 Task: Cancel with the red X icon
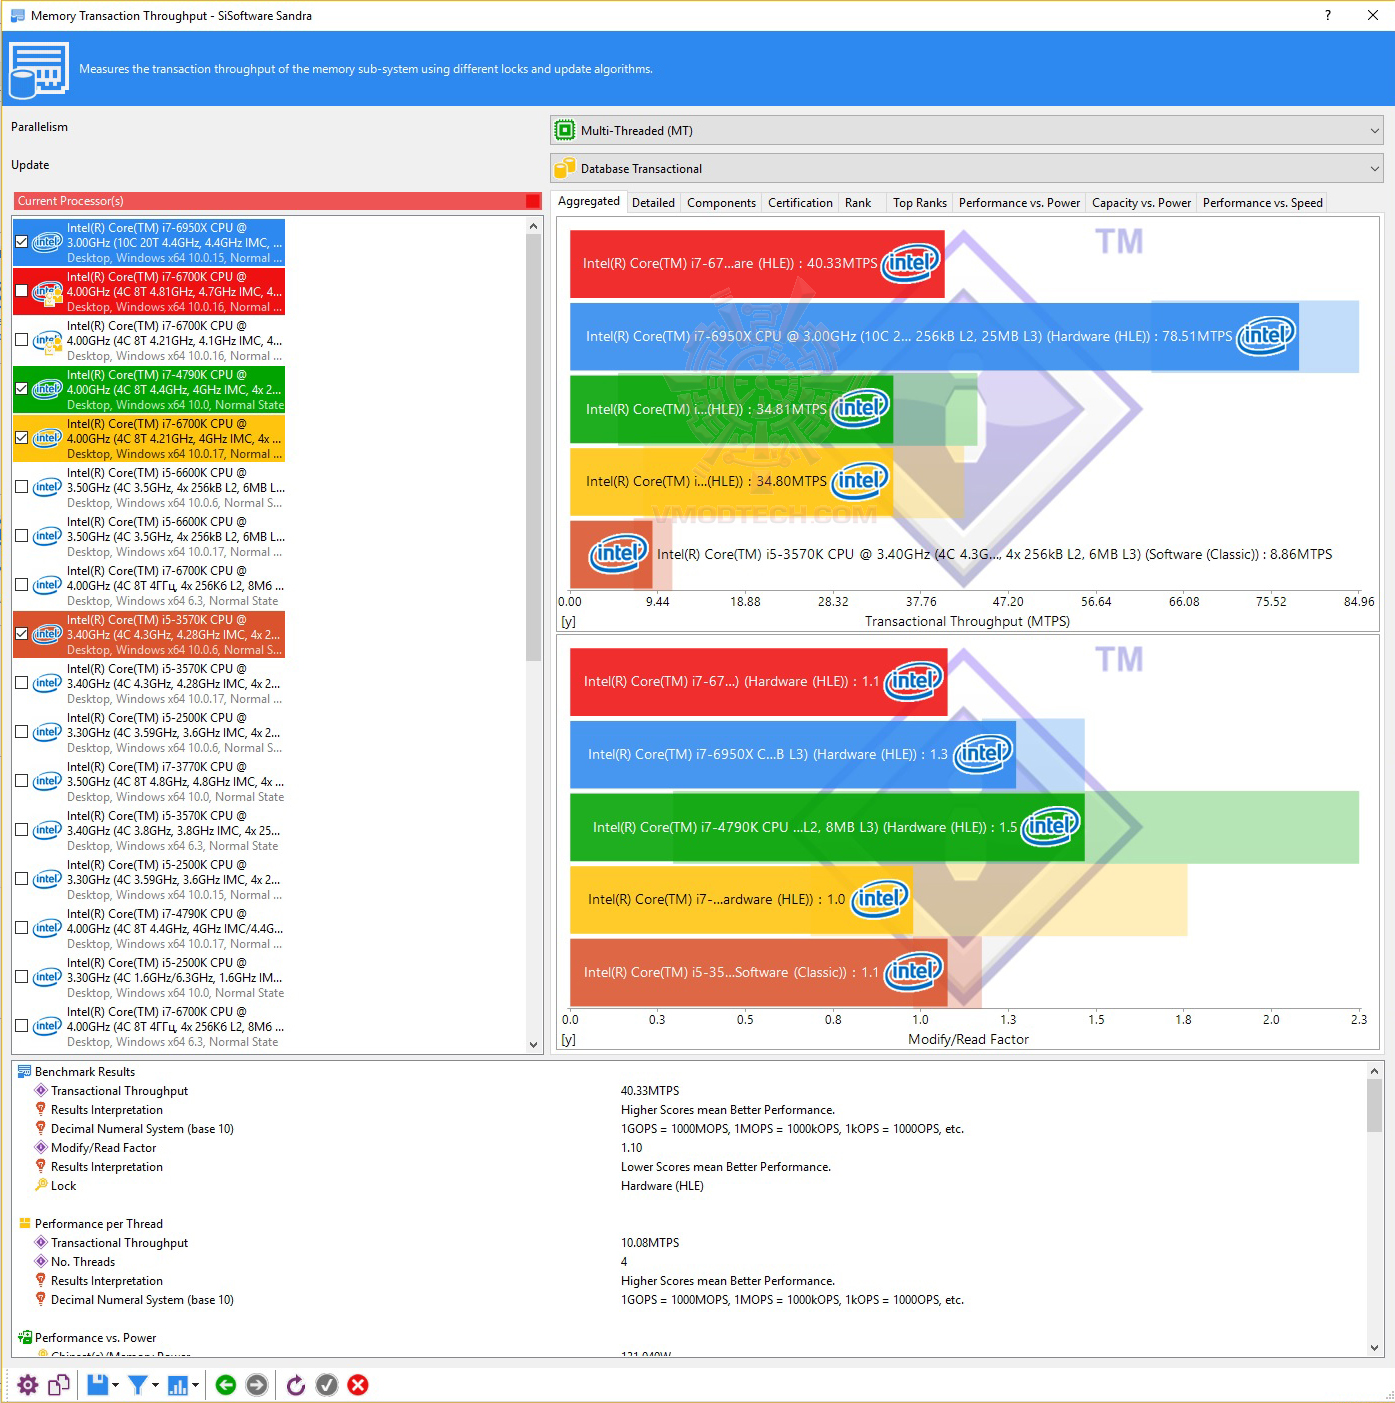pyautogui.click(x=358, y=1385)
